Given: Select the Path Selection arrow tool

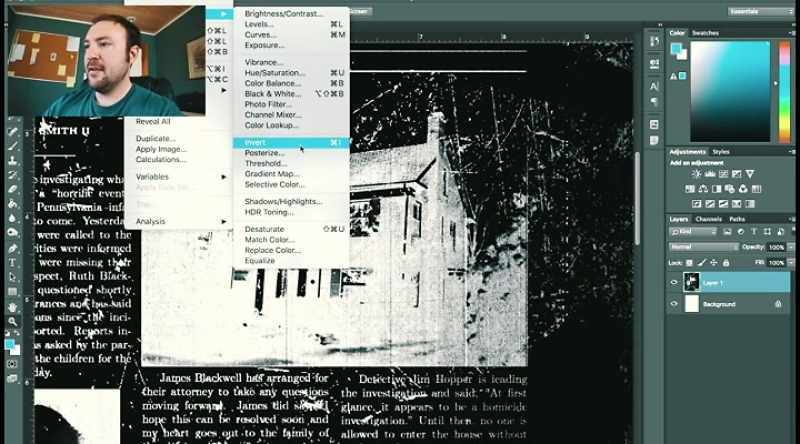Looking at the screenshot, I should (12, 277).
